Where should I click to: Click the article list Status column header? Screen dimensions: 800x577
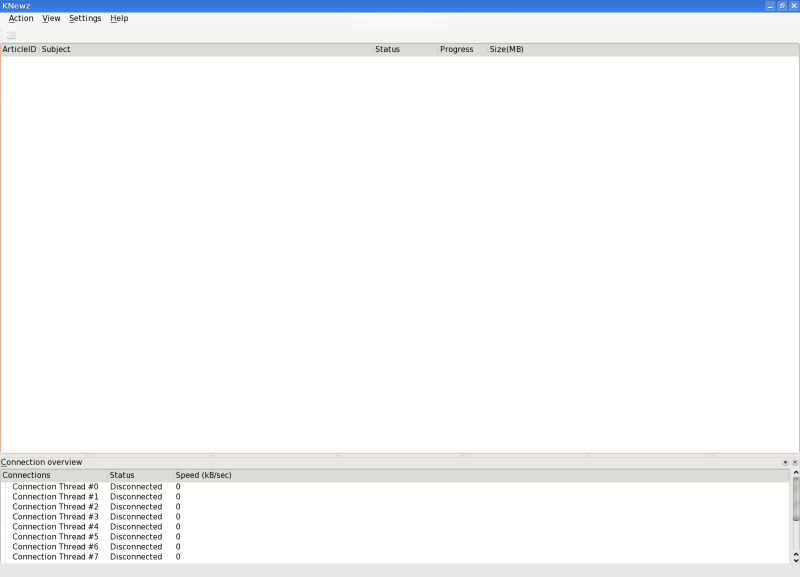point(405,49)
